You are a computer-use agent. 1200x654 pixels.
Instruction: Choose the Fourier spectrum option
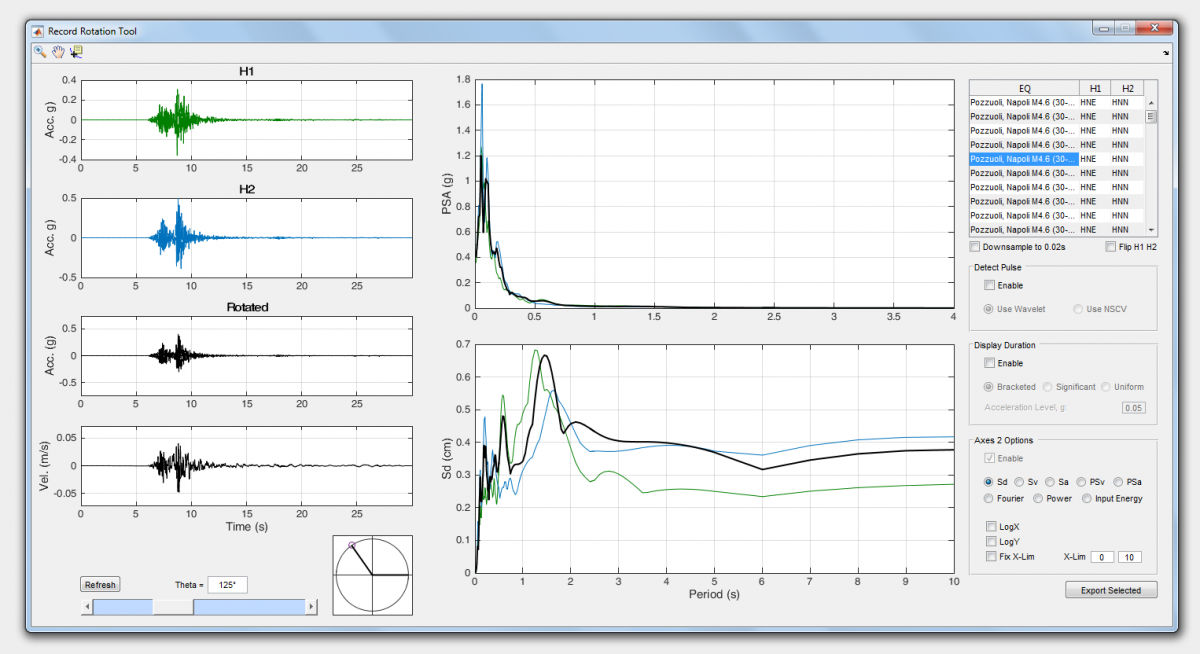[990, 498]
